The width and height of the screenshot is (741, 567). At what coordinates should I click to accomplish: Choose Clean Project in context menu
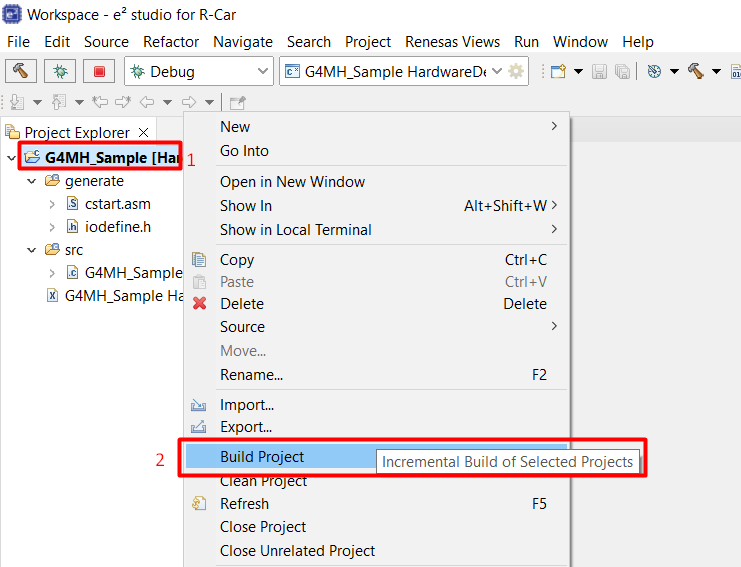[x=263, y=481]
